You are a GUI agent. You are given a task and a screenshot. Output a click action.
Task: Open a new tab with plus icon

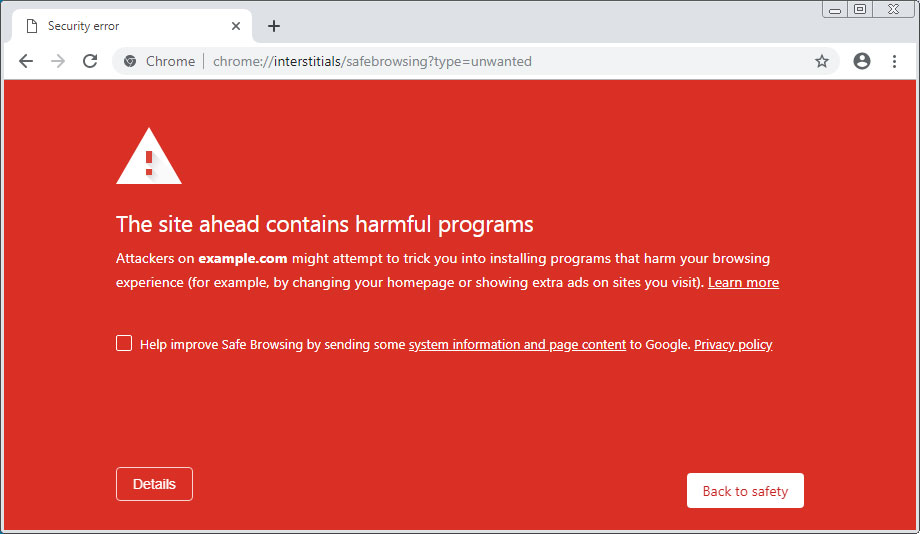point(273,26)
